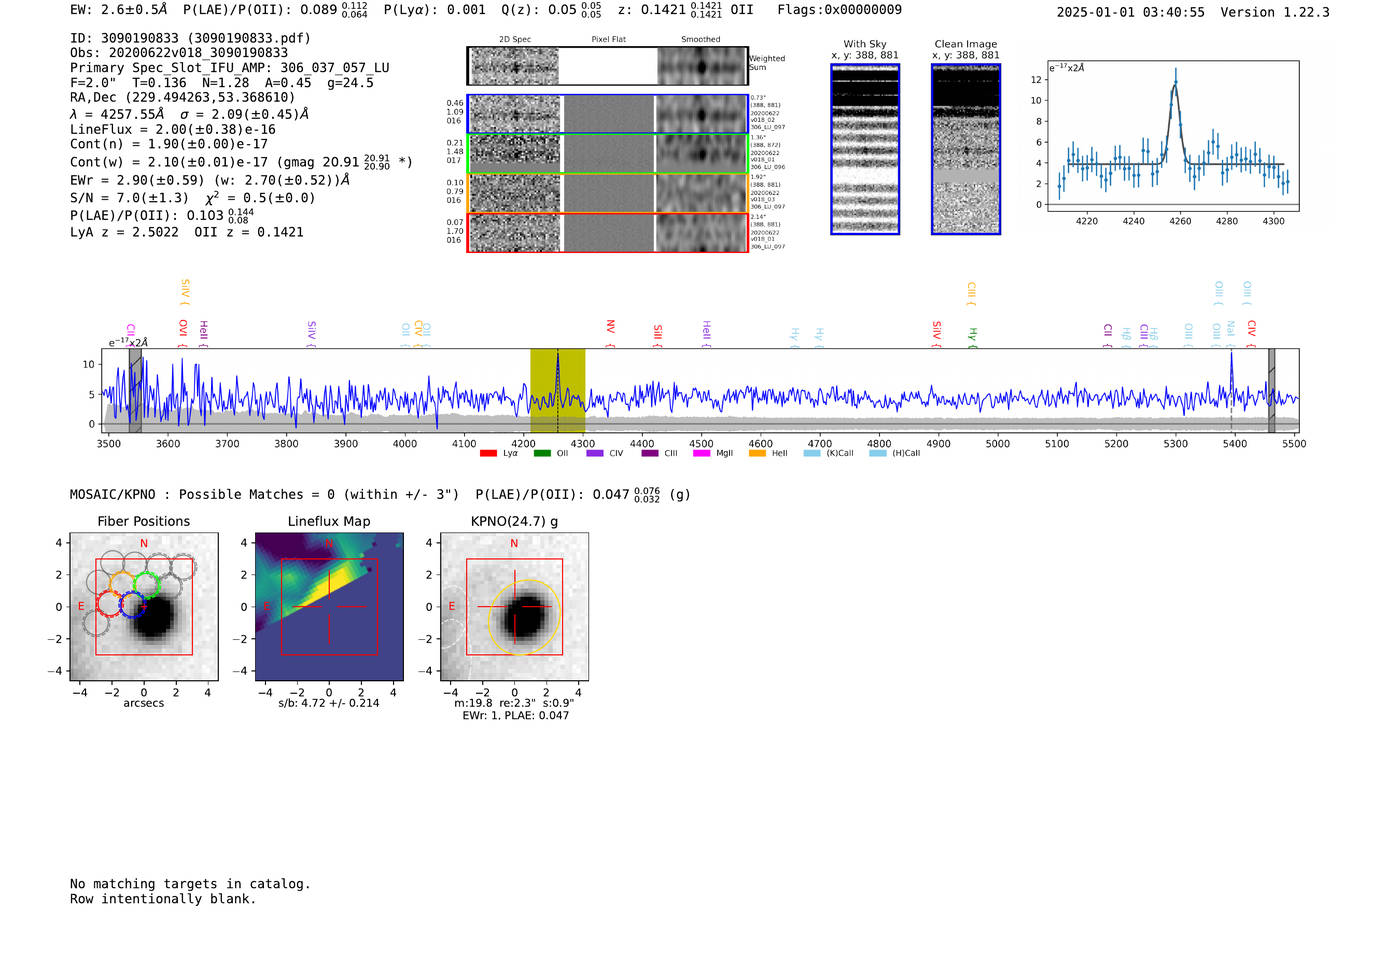Click the orange HeII legend swatch

(x=757, y=453)
